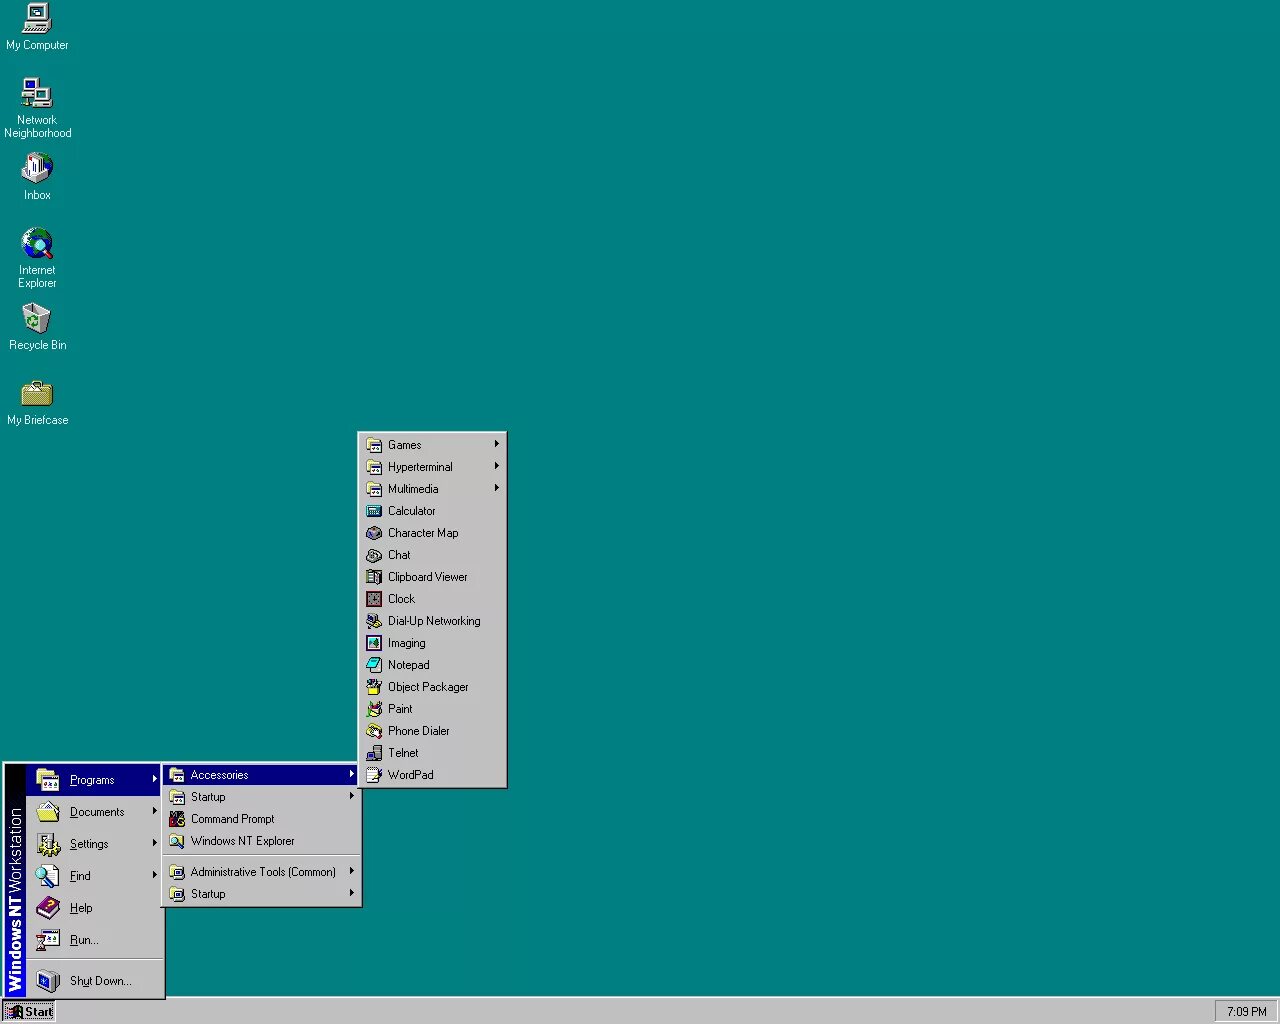
Task: Expand the Games submenu arrow
Action: pos(496,444)
